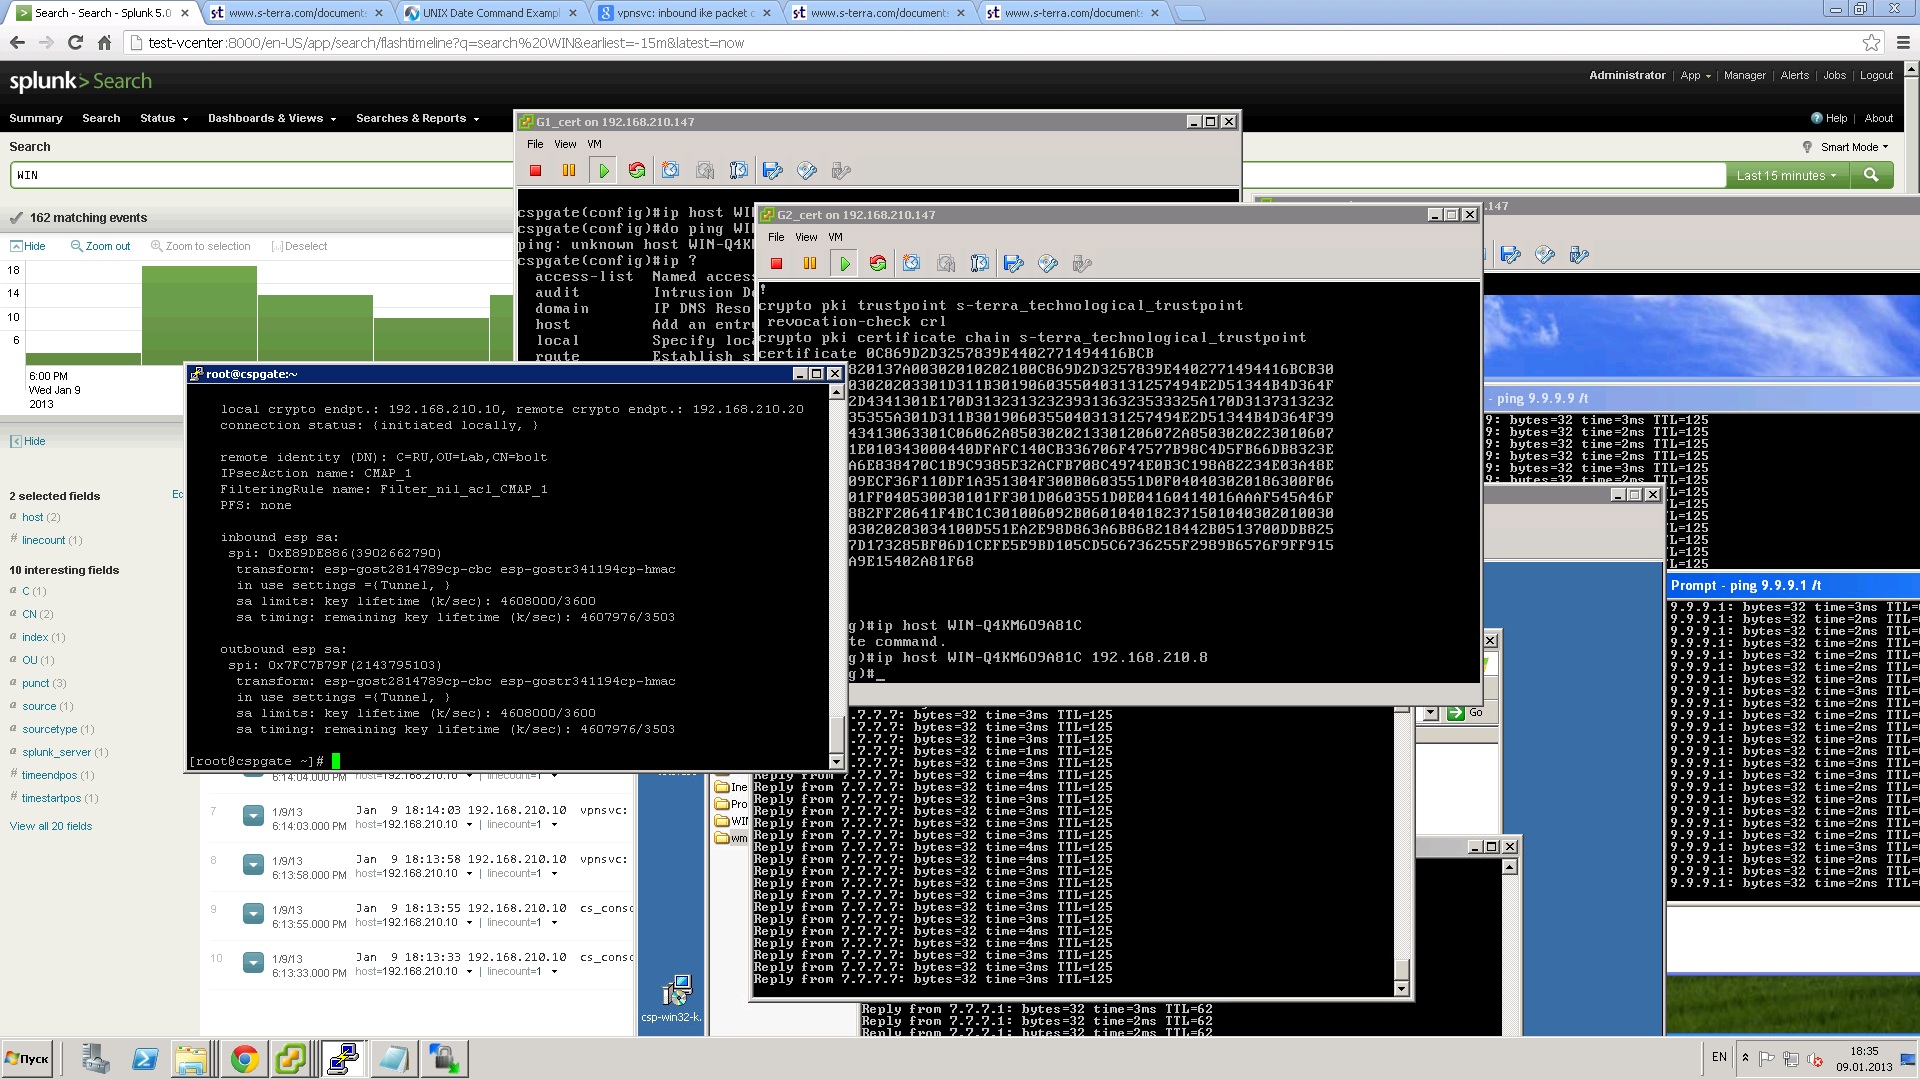1920x1080 pixels.
Task: Open the Help link in Splunk
Action: (x=1829, y=118)
